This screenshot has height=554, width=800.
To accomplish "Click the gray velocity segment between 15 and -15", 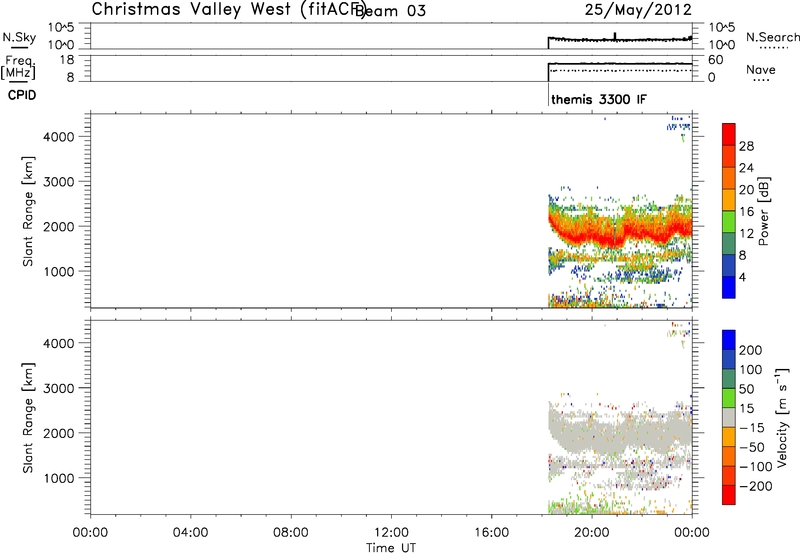I will [729, 418].
